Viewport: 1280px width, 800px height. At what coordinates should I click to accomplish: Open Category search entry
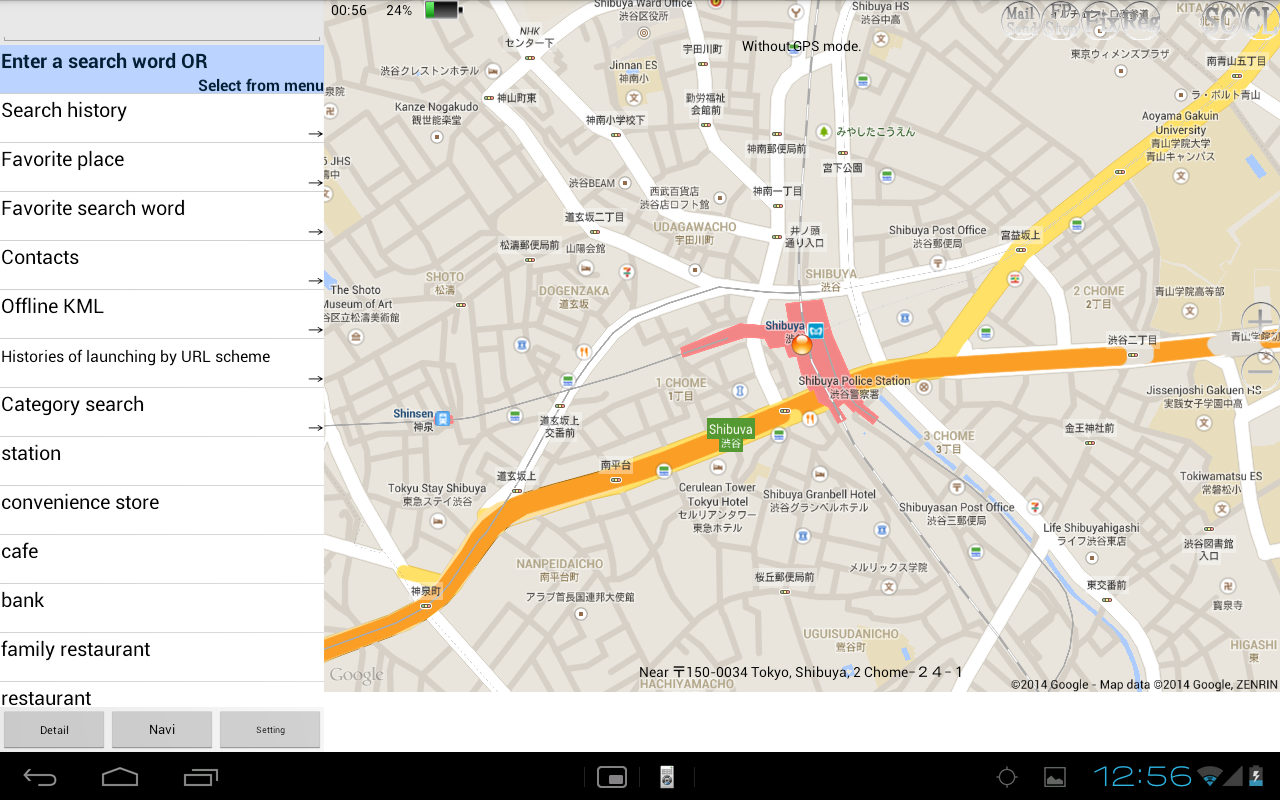[162, 412]
